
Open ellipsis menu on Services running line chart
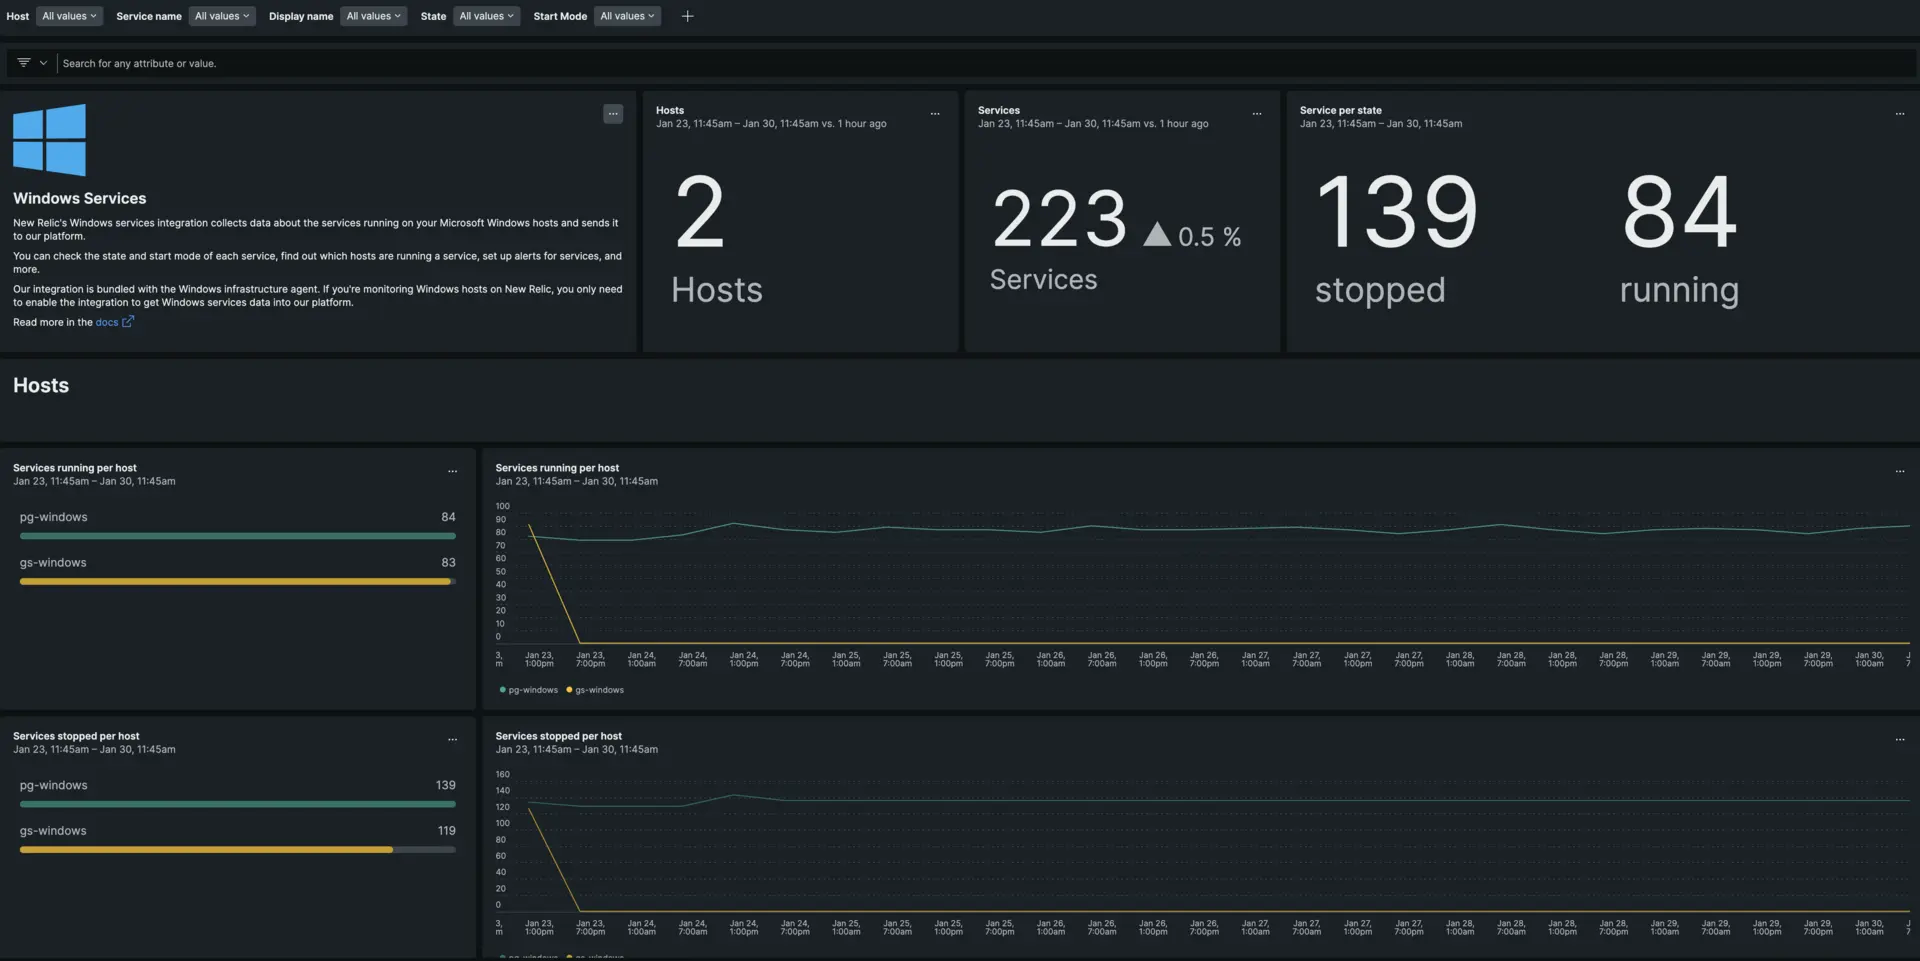tap(1899, 471)
